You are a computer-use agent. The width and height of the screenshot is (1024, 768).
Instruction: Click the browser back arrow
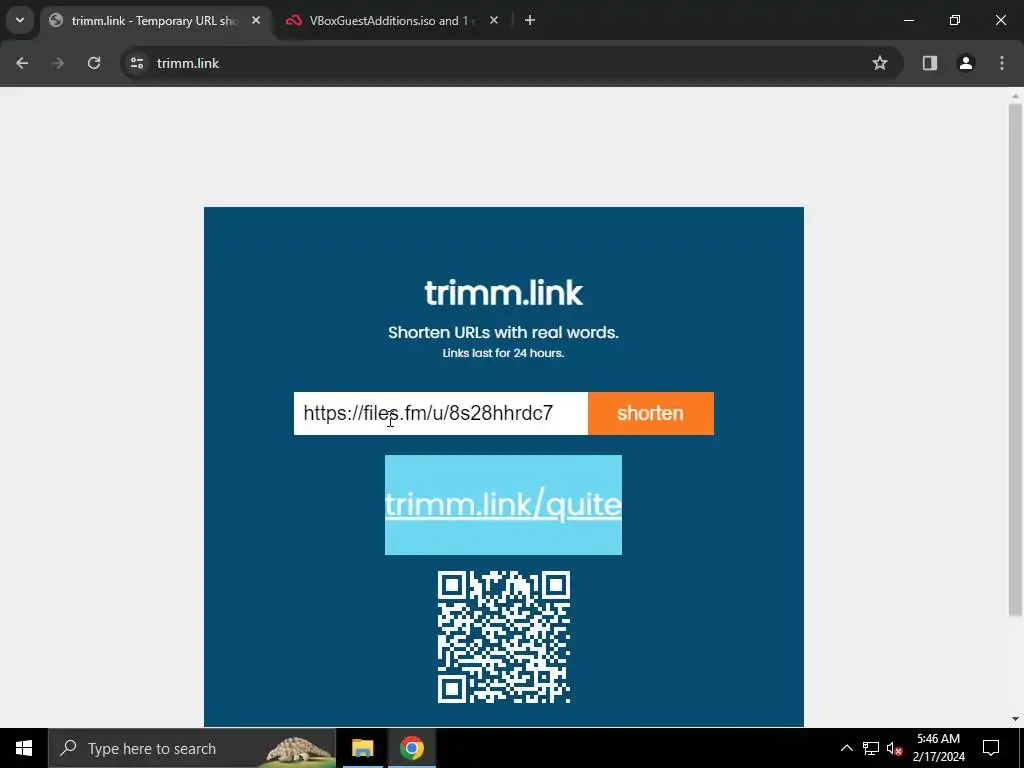22,63
